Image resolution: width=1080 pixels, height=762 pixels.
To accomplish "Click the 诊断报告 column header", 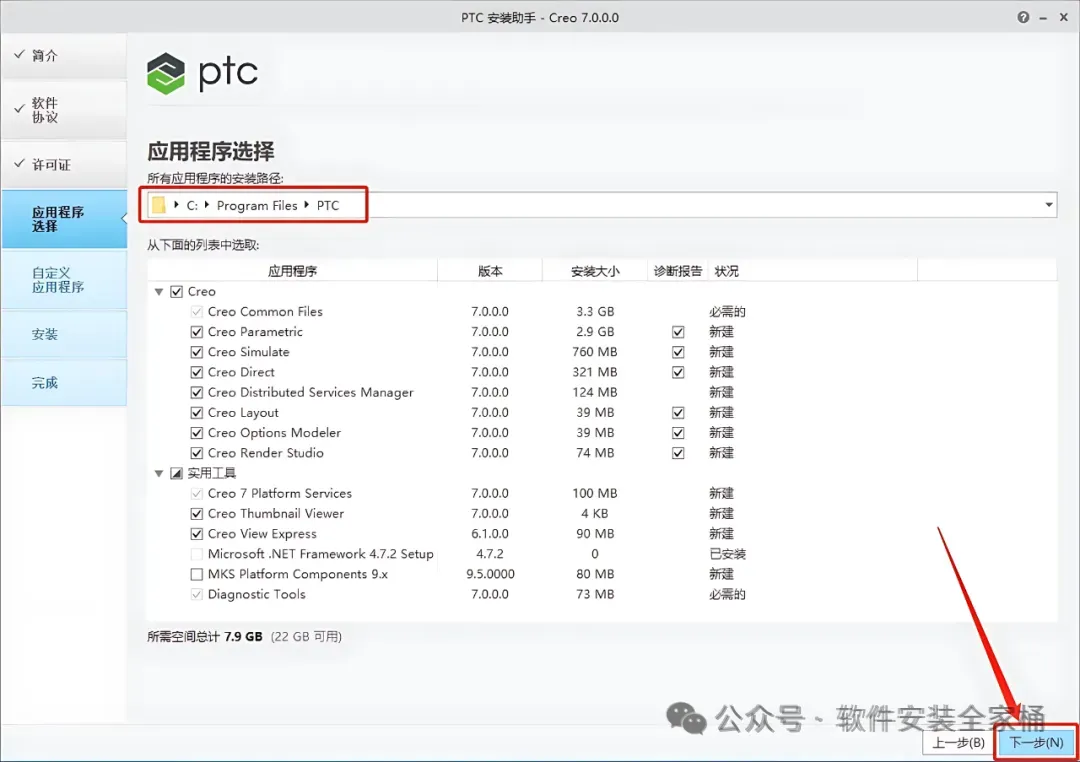I will (678, 271).
